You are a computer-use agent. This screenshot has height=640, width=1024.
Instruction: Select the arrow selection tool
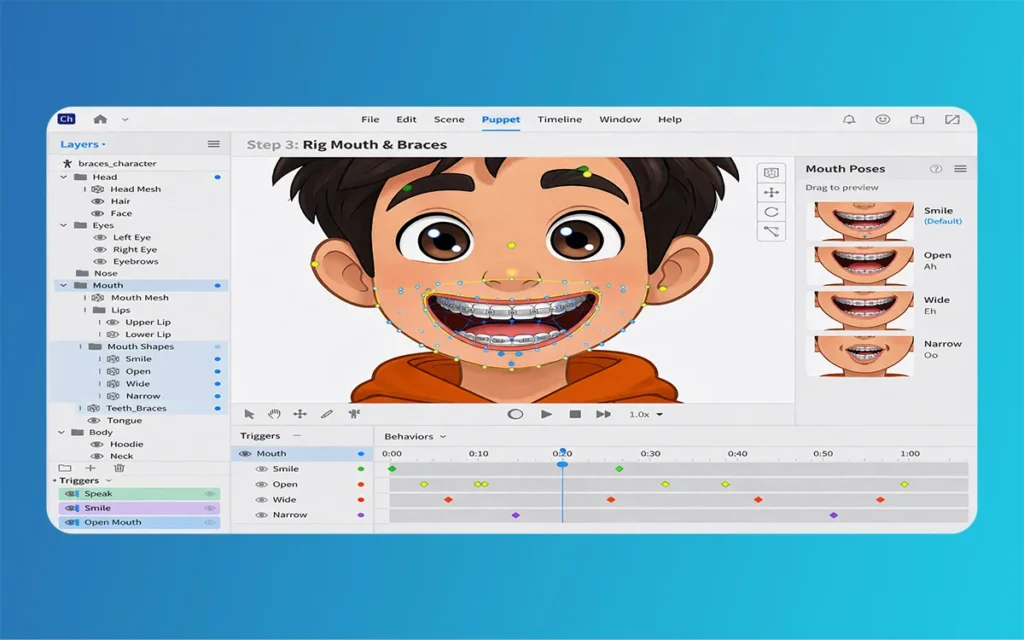pyautogui.click(x=249, y=414)
